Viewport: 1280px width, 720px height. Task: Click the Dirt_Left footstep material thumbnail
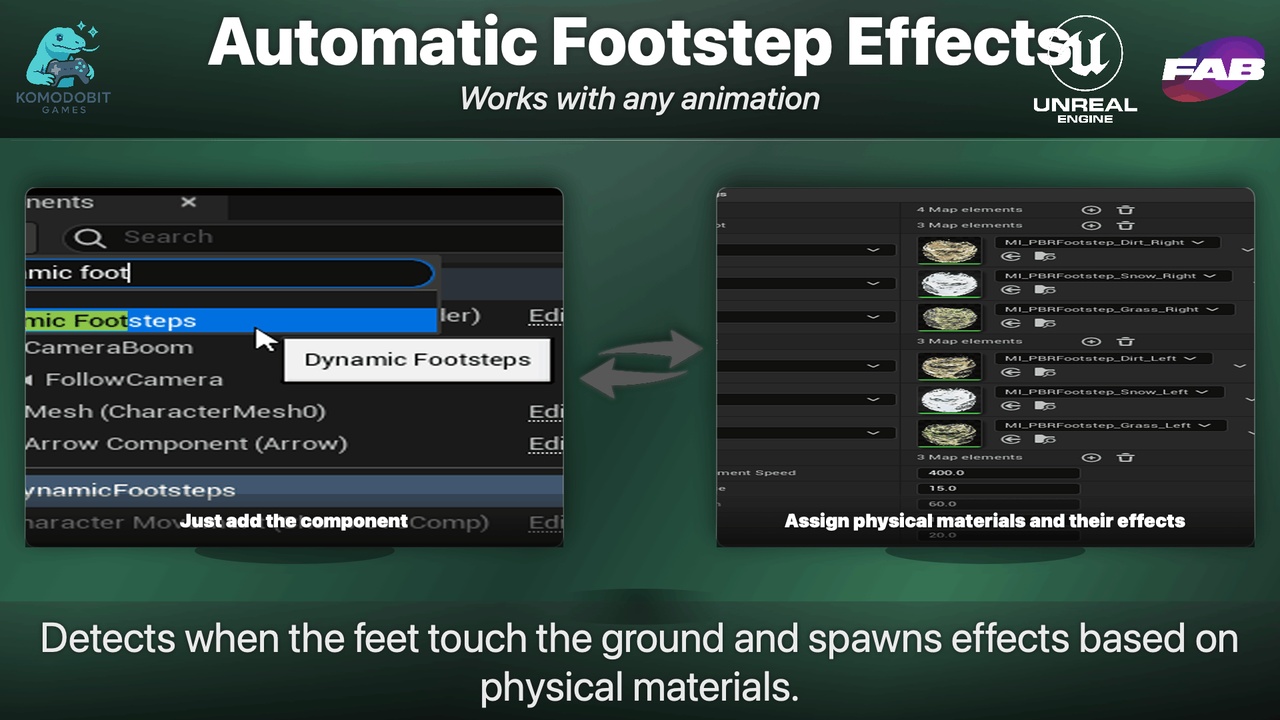click(x=950, y=367)
